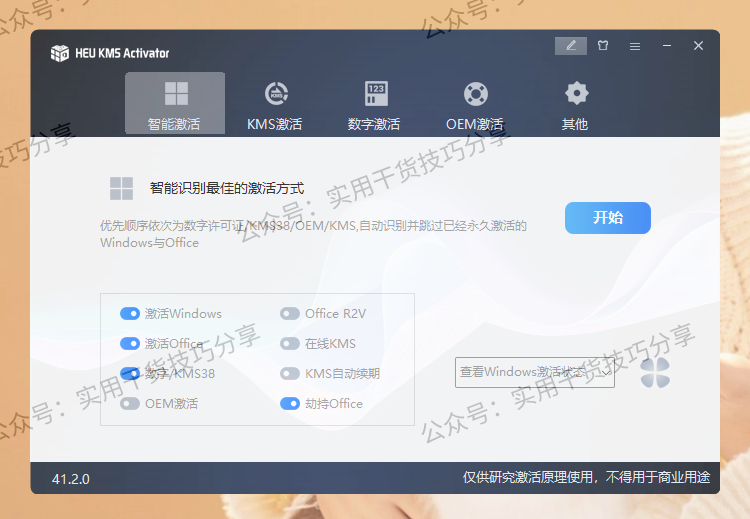Switch to the OEM激活 tab
750x519 pixels.
(x=475, y=106)
